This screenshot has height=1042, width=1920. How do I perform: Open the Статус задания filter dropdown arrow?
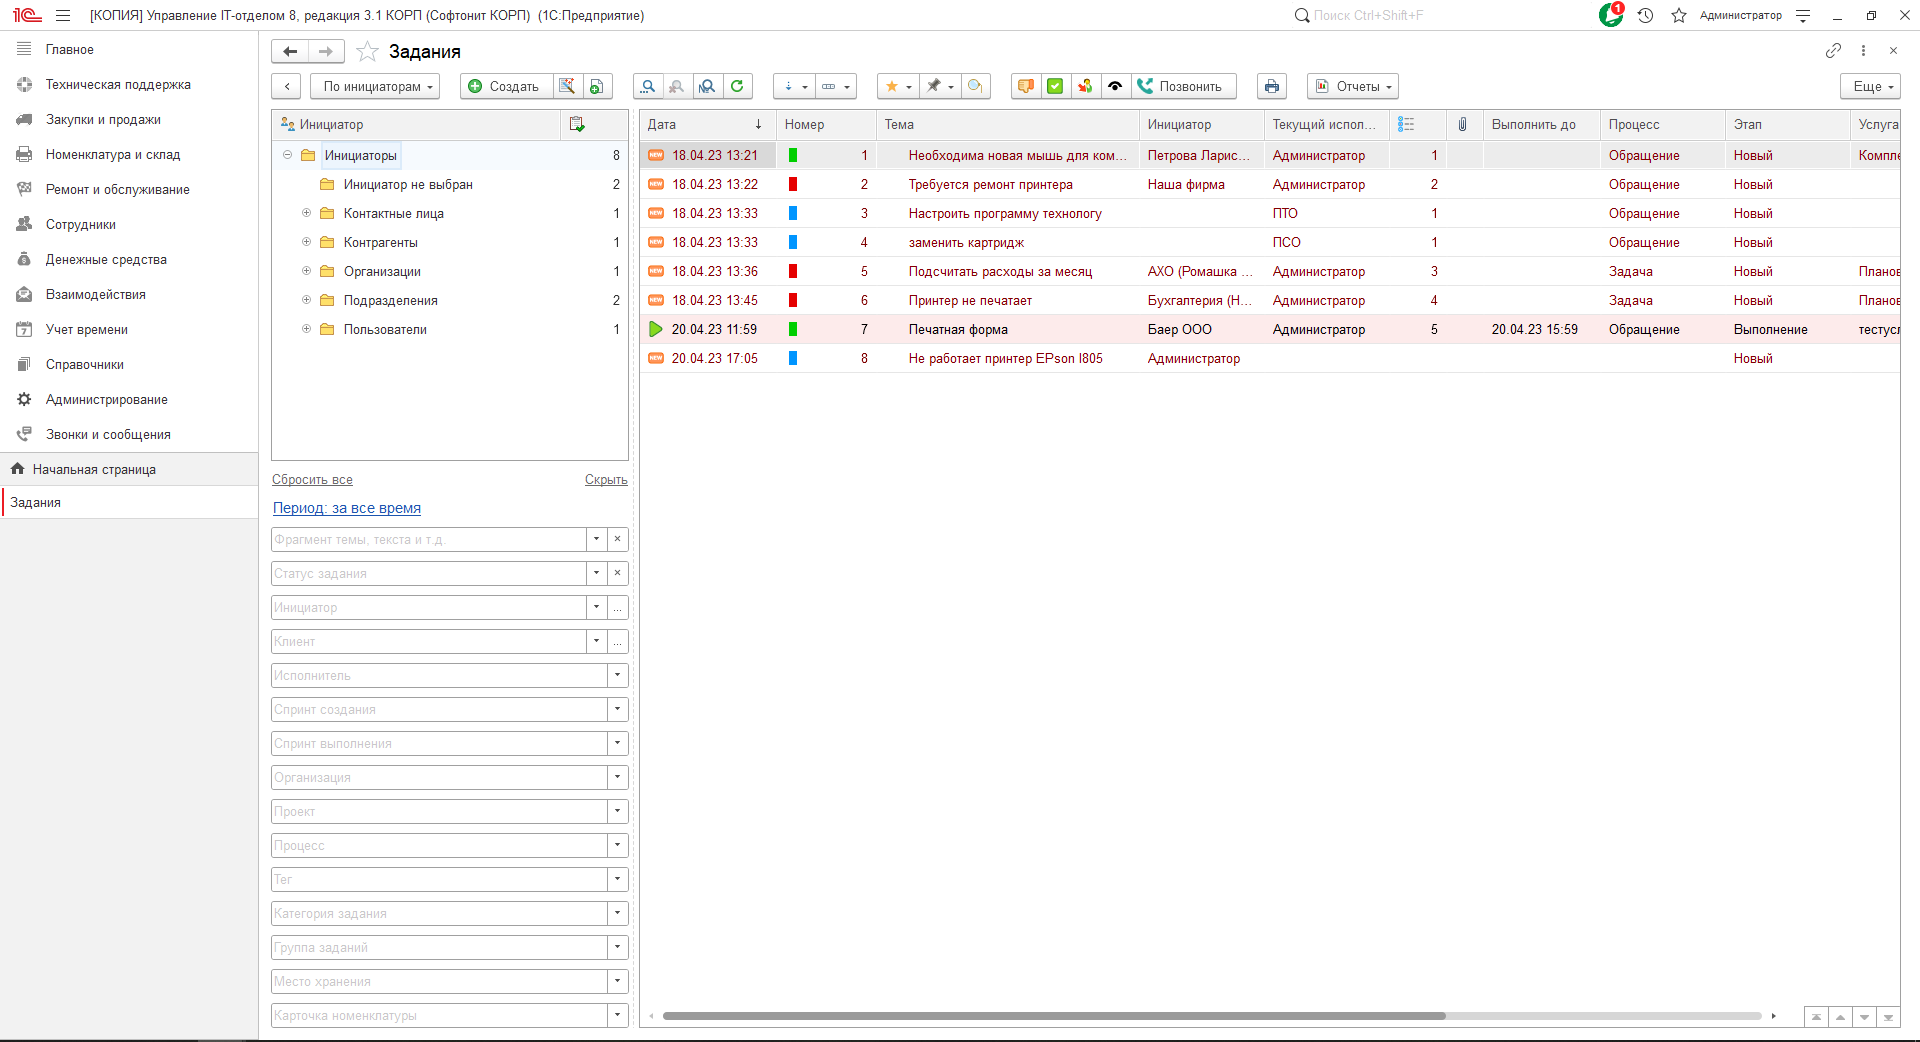click(596, 573)
